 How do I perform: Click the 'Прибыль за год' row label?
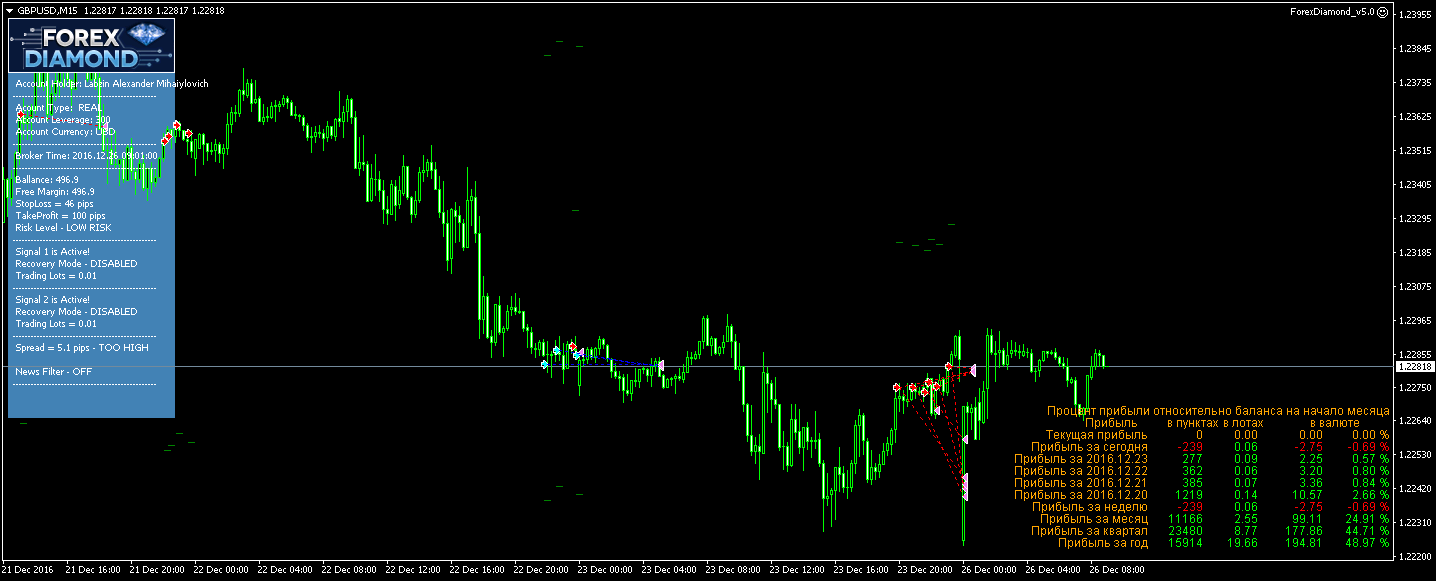1103,543
